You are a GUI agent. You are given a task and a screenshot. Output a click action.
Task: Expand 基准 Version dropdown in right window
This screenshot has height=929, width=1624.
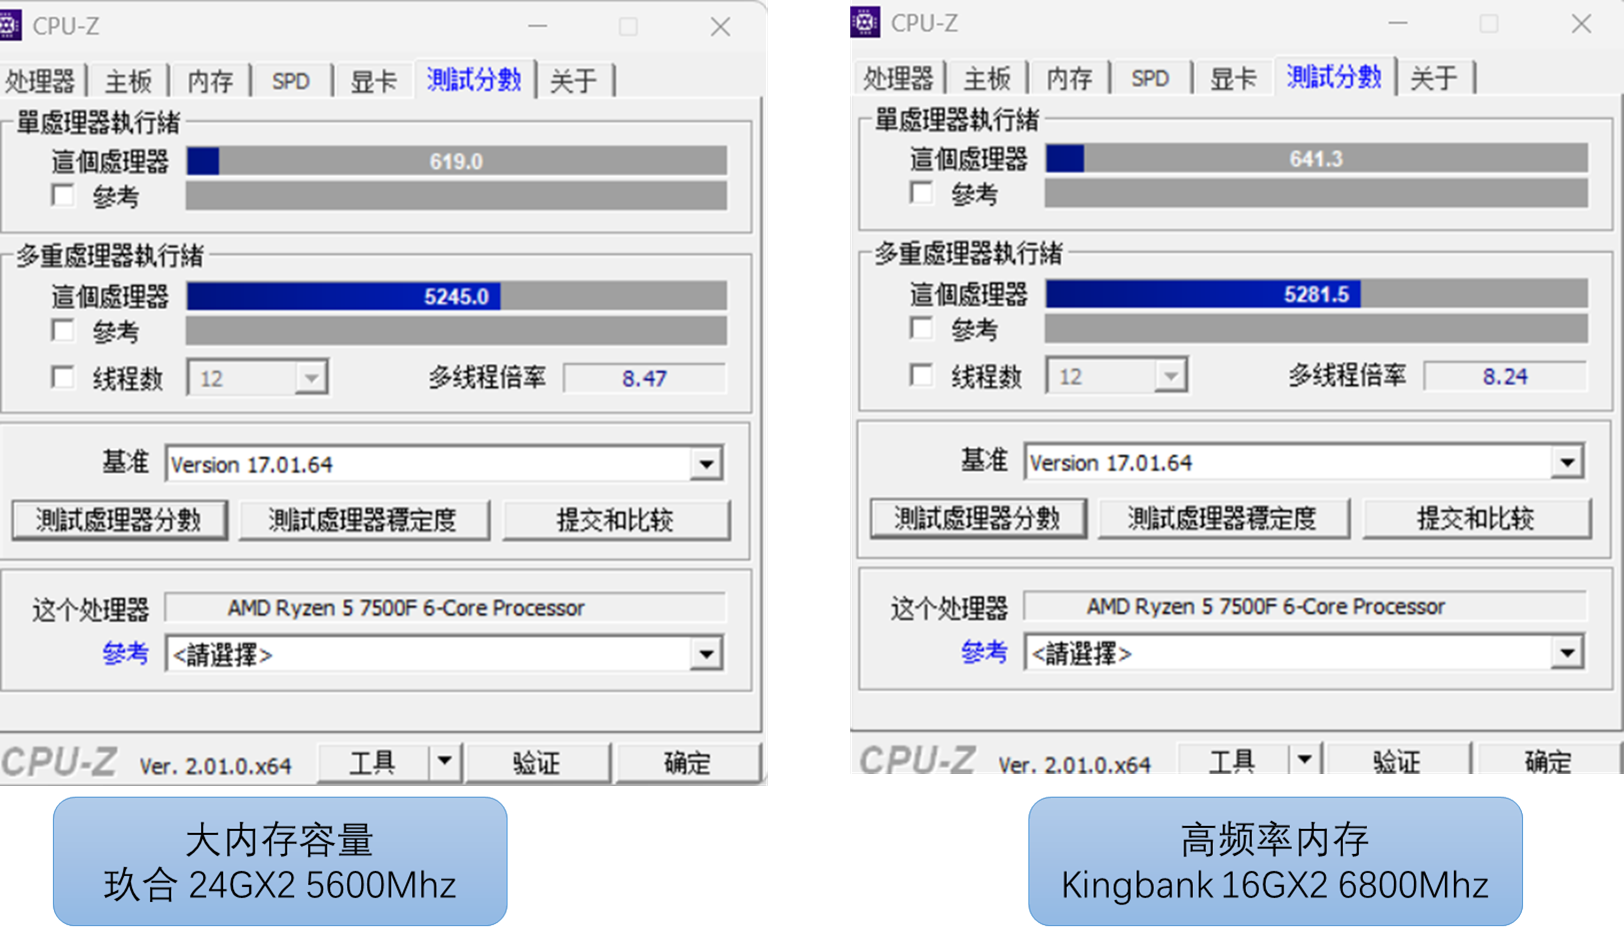[1566, 462]
